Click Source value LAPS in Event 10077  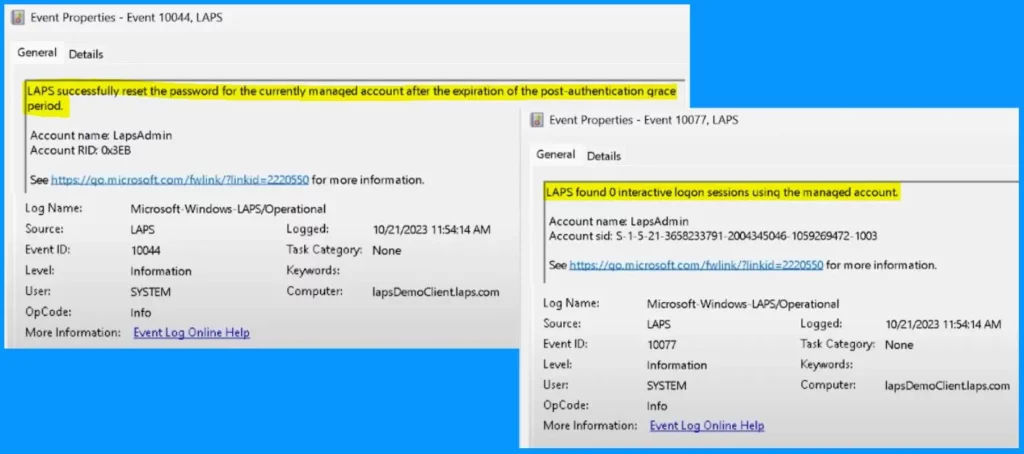click(x=659, y=324)
